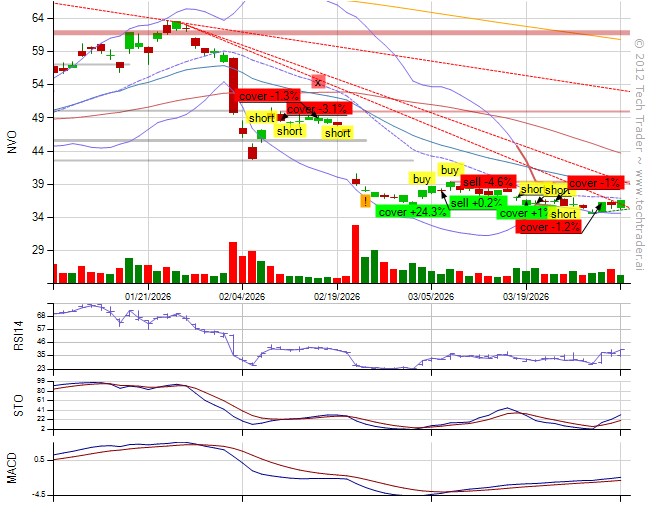657x514 pixels.
Task: Click the 02/04/2026 date axis label
Action: coord(241,296)
